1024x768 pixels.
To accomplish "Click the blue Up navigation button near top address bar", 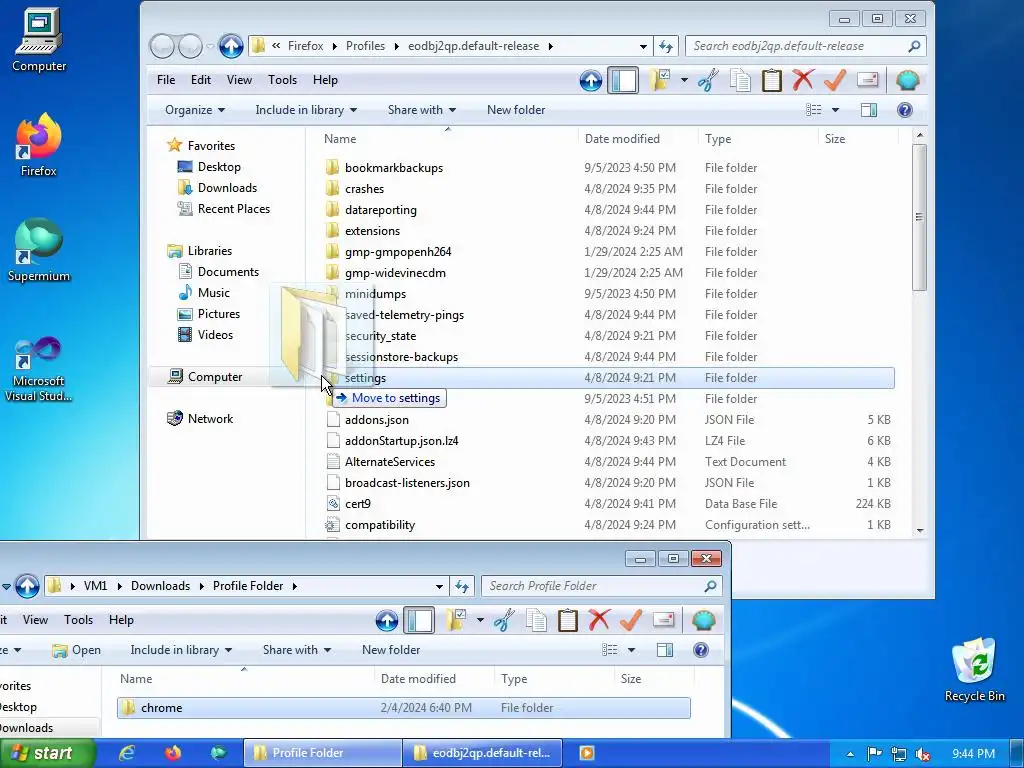I will tap(231, 46).
